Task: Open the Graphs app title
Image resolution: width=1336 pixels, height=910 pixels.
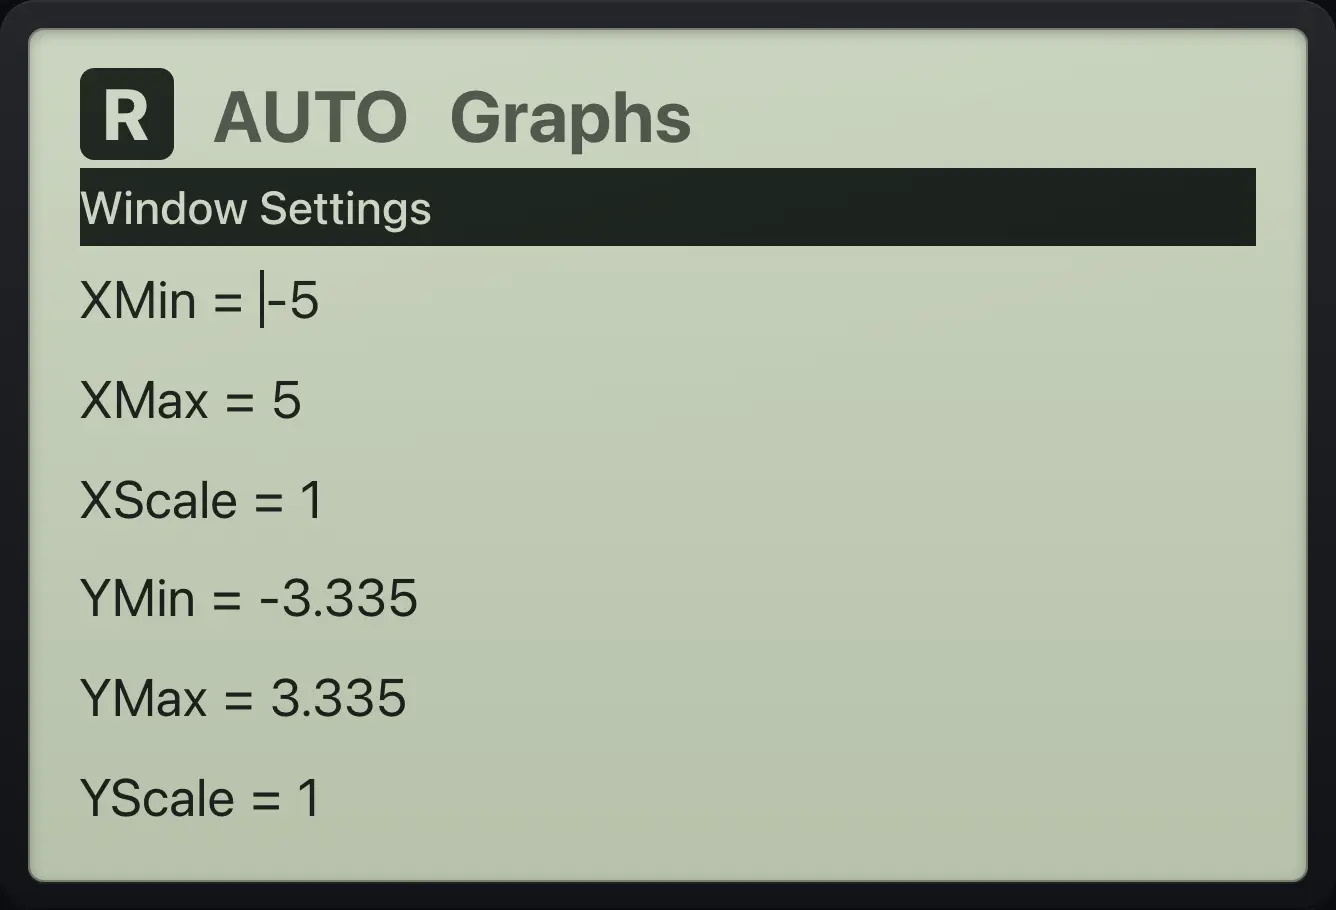Action: [x=571, y=120]
